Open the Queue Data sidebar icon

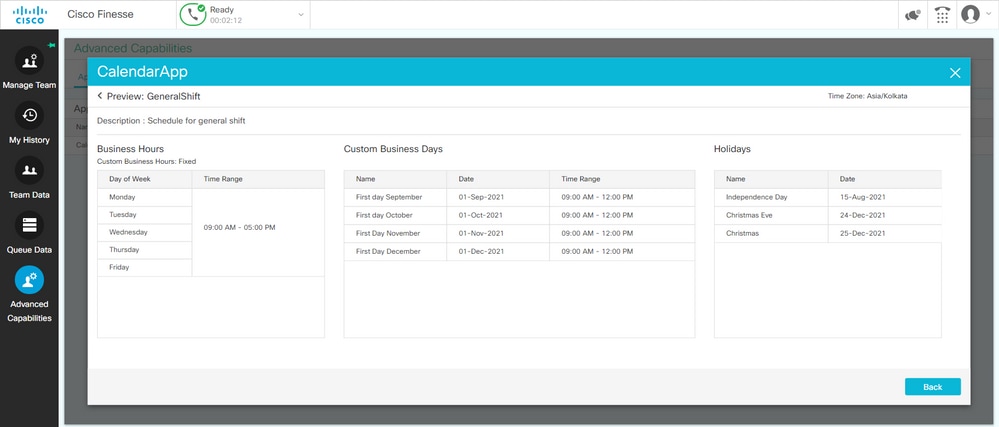pyautogui.click(x=29, y=225)
